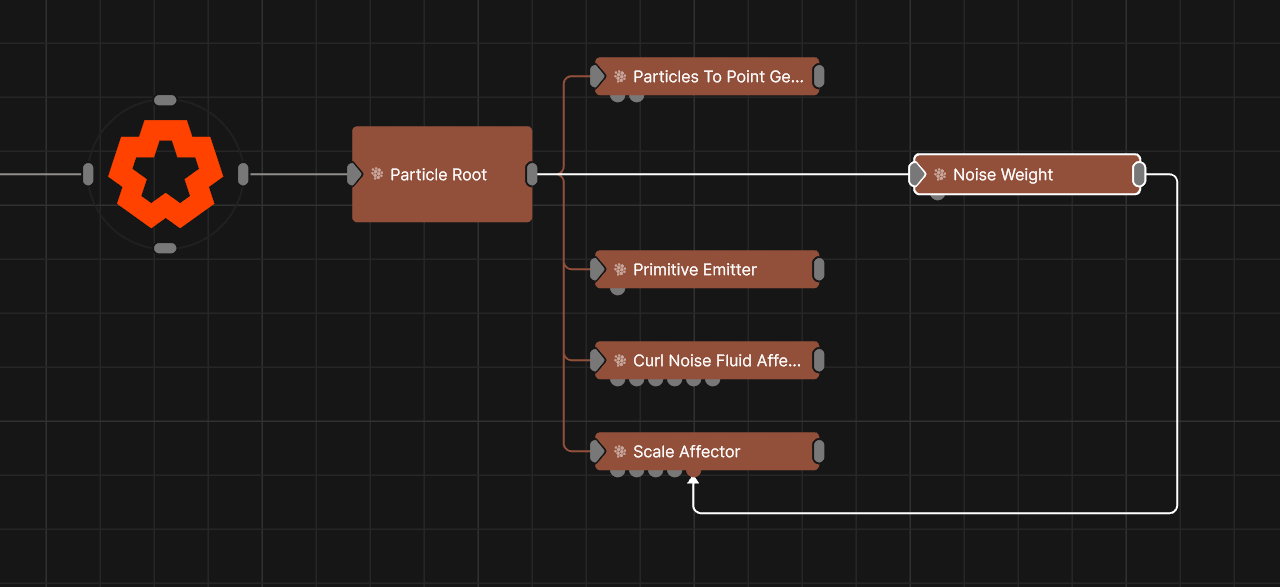Select the Scale Affector node by its label
This screenshot has width=1280, height=587.
click(x=687, y=452)
